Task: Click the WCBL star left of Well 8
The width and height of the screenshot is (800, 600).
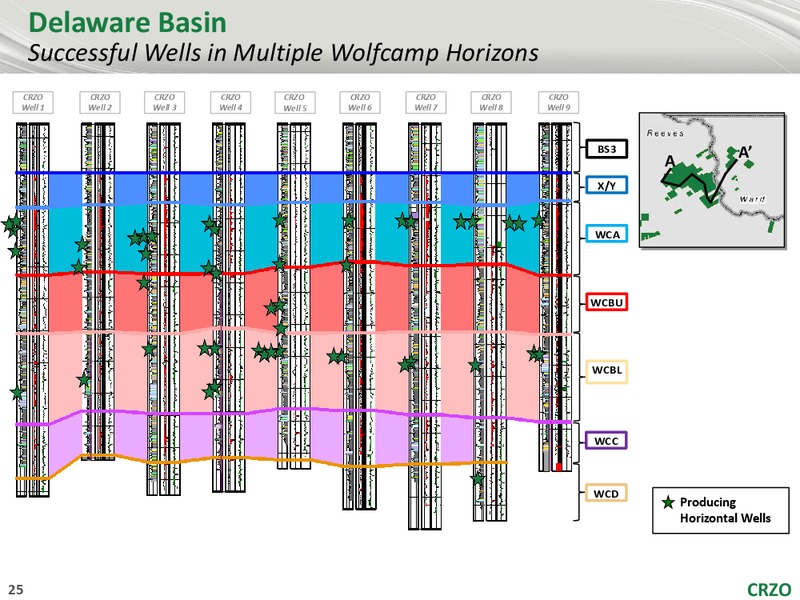Action: (x=476, y=365)
